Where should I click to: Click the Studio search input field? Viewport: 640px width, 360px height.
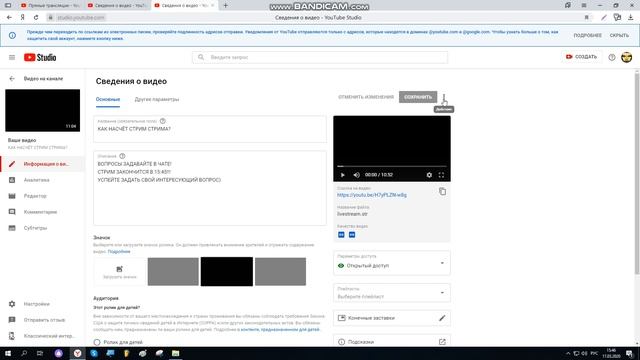(320, 58)
